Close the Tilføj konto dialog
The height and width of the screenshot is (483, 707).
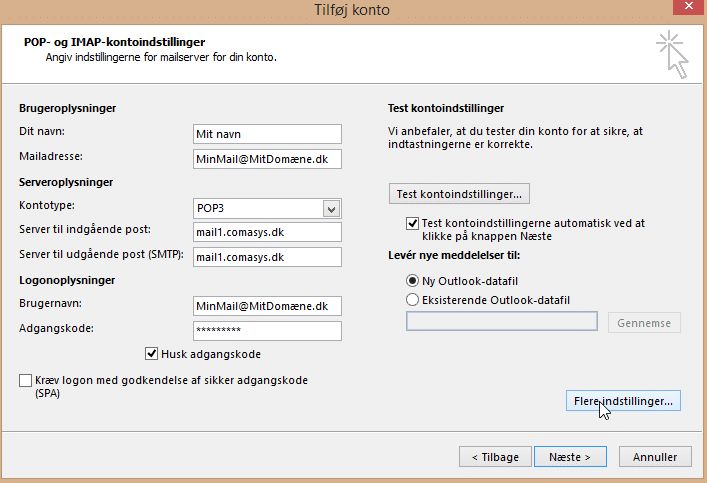[689, 6]
